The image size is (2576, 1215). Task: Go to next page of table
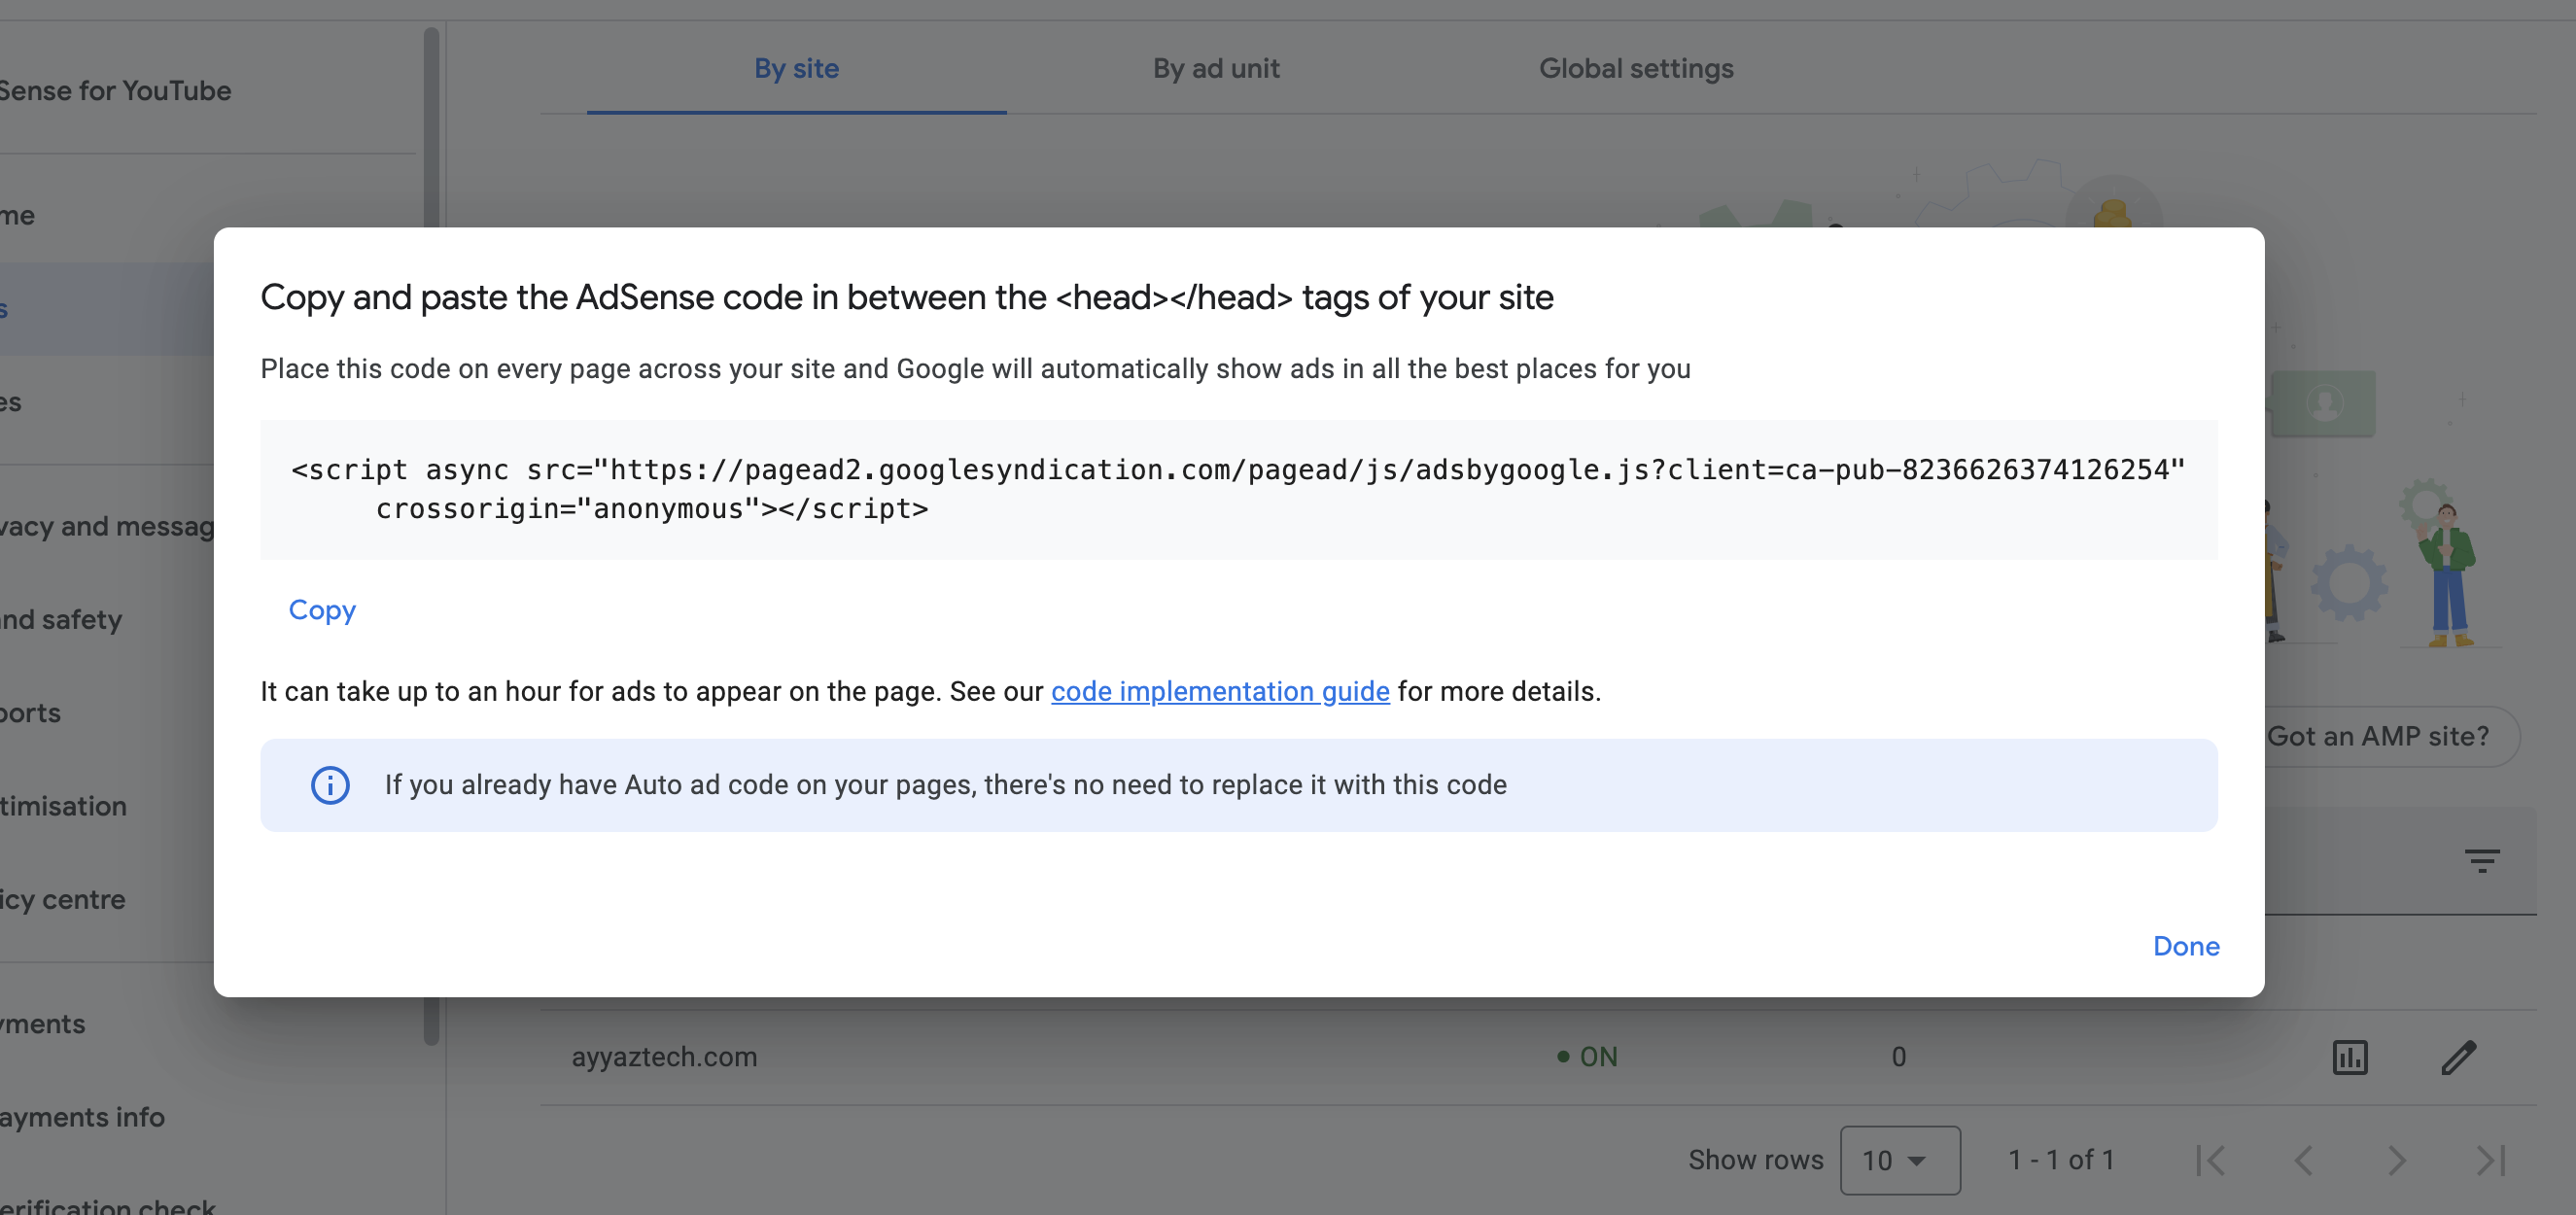pyautogui.click(x=2397, y=1160)
